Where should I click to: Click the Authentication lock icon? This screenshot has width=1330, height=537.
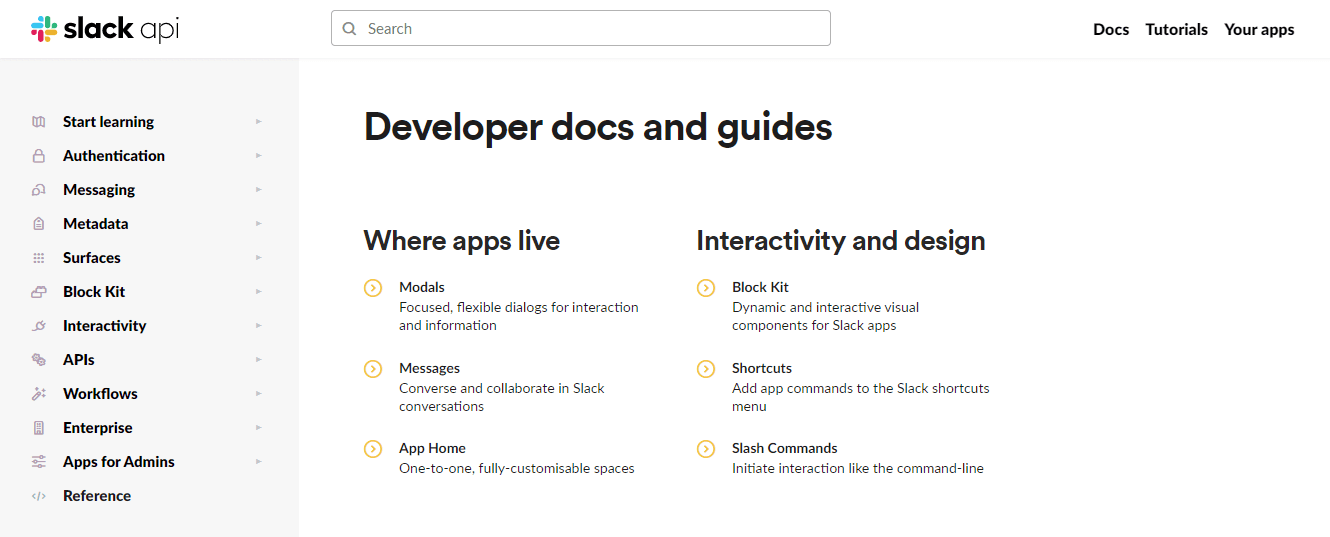(39, 156)
